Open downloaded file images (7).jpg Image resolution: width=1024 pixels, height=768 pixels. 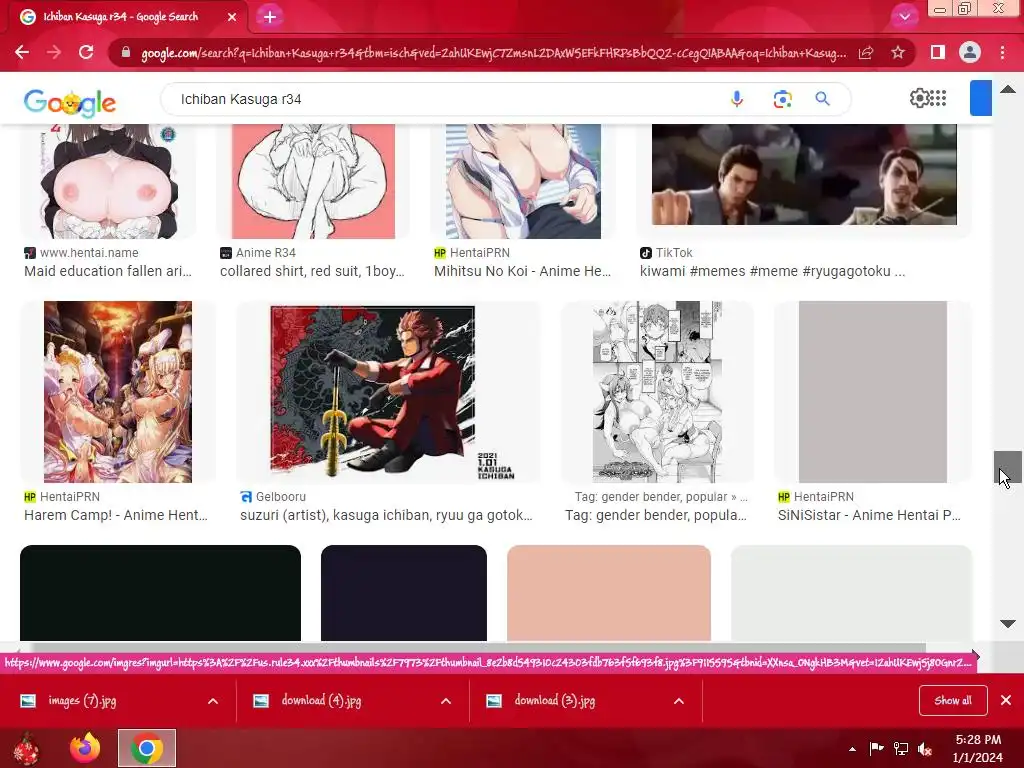82,701
